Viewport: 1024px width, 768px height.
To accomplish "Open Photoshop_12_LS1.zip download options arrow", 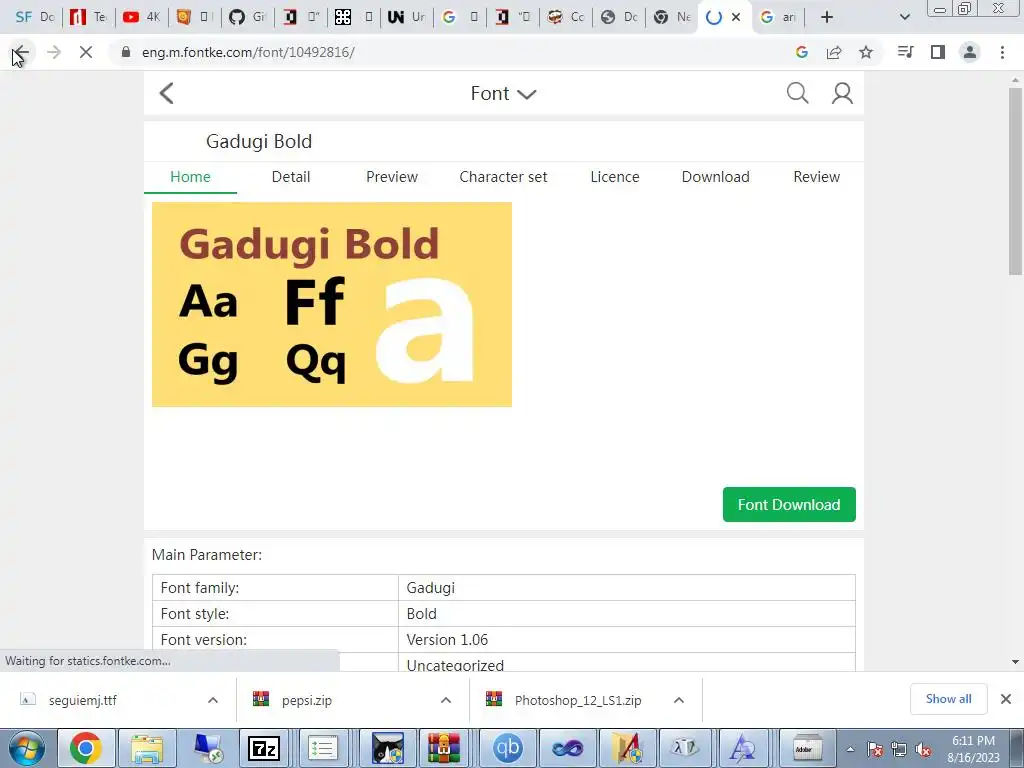I will [679, 700].
